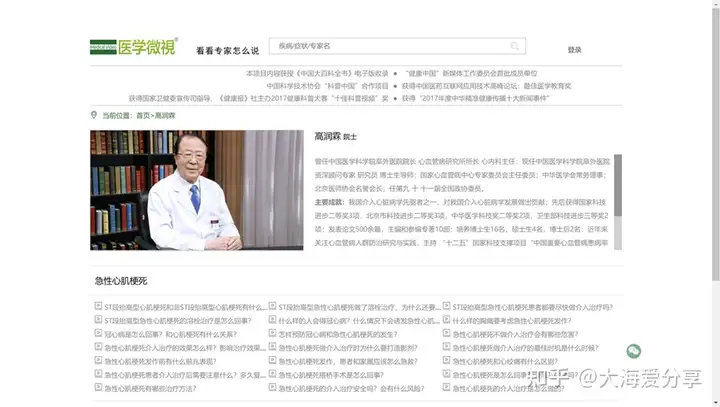Screen dimensions: 720x407
Task: Click the location pin icon beside 当前位置
Action: coord(94,115)
